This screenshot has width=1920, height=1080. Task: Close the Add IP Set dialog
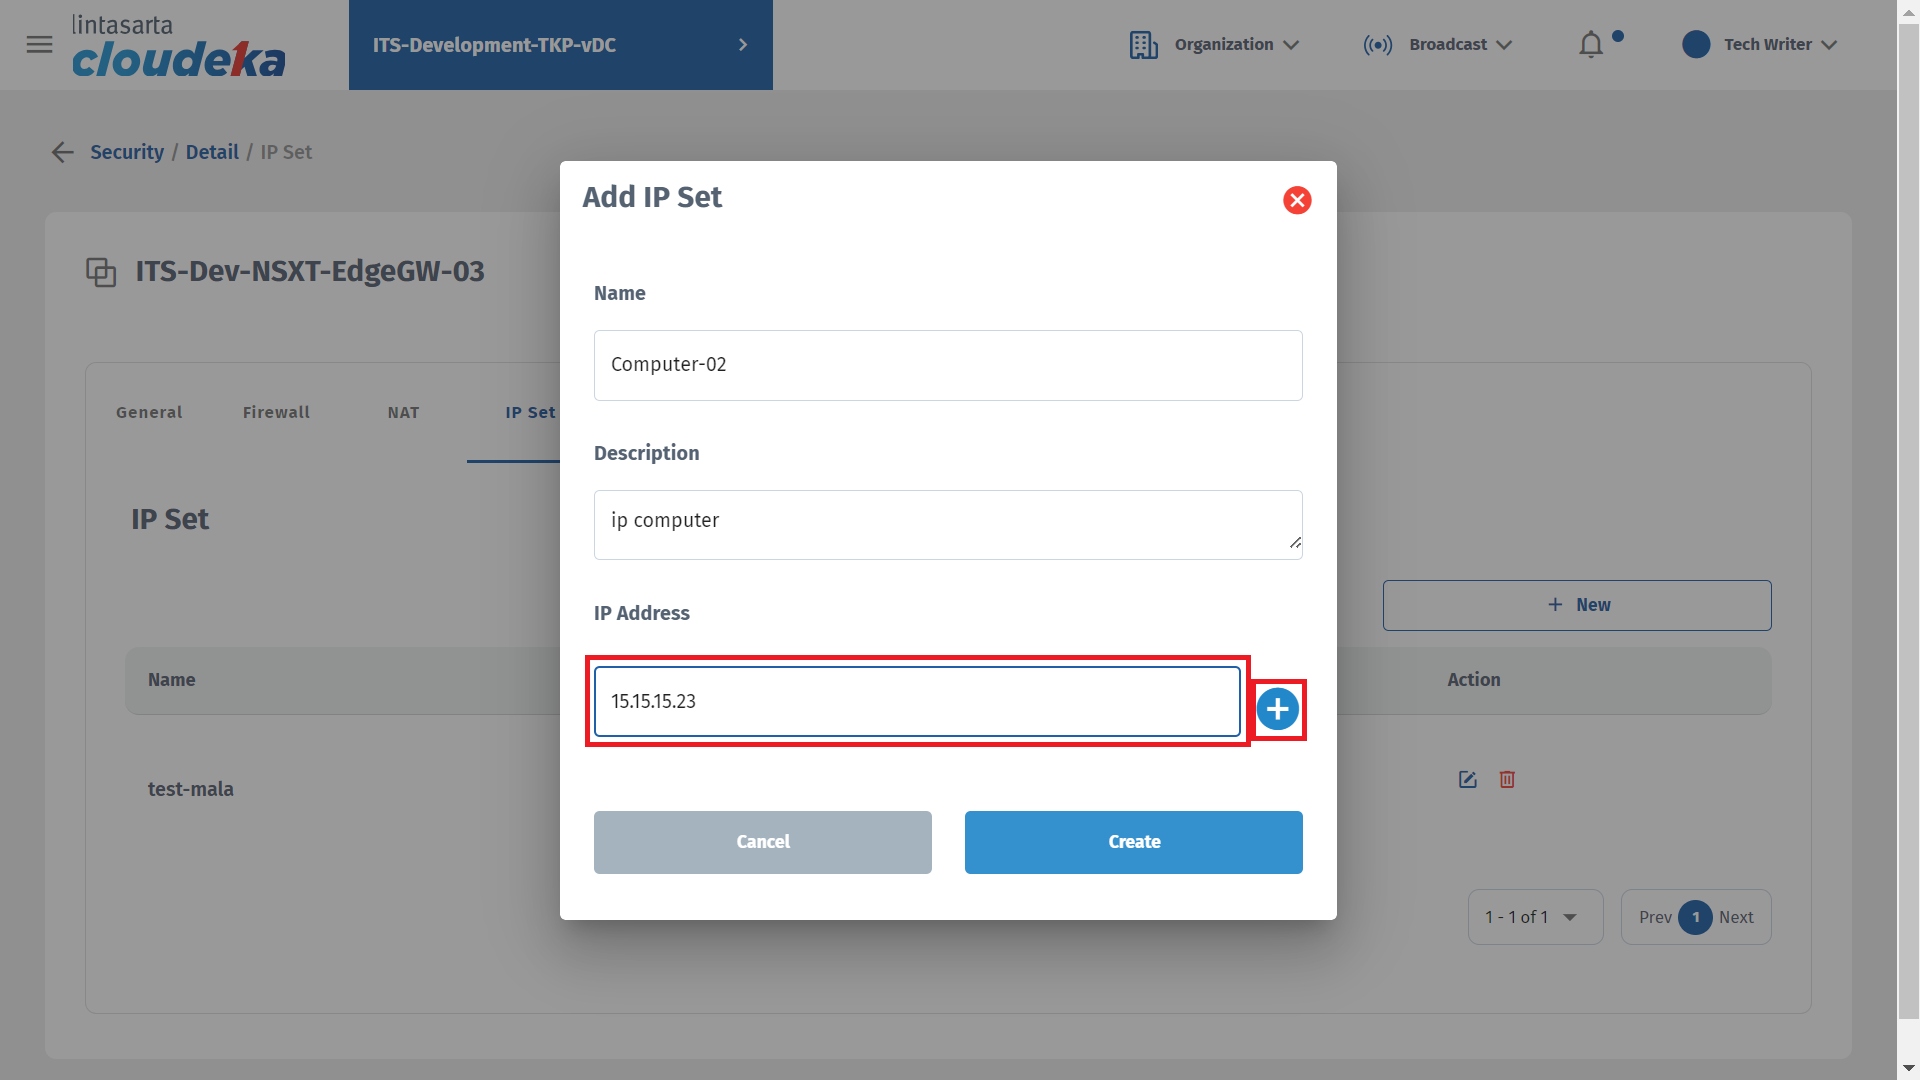point(1297,200)
